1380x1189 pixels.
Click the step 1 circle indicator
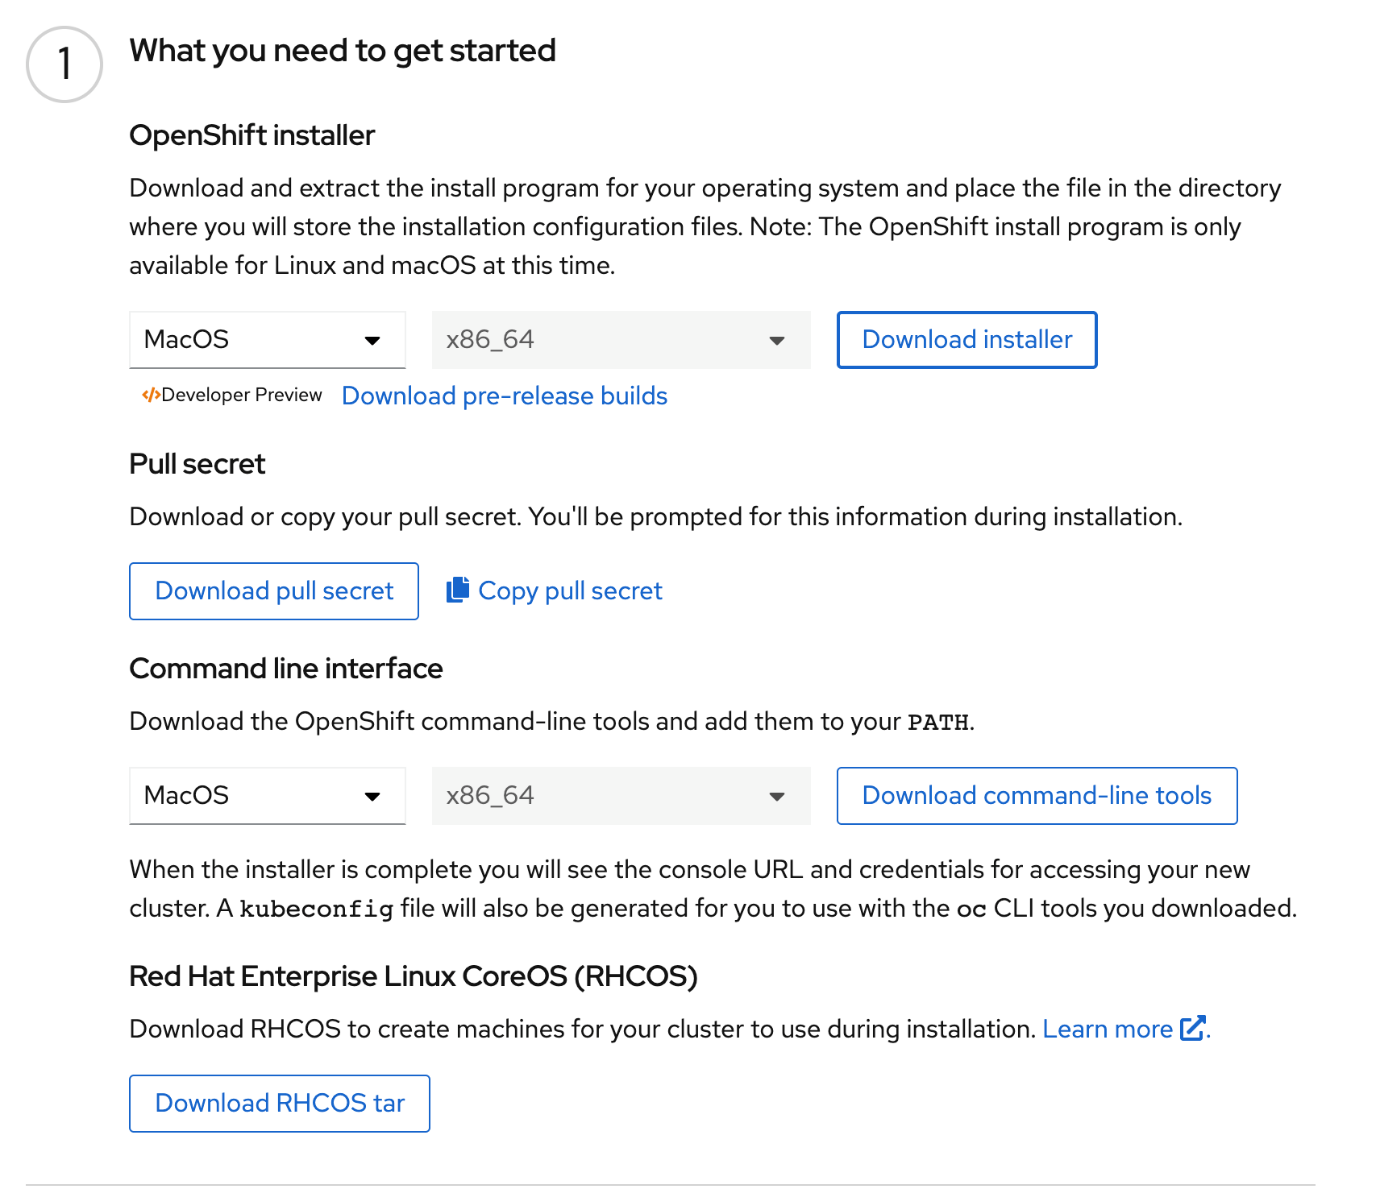pyautogui.click(x=63, y=63)
